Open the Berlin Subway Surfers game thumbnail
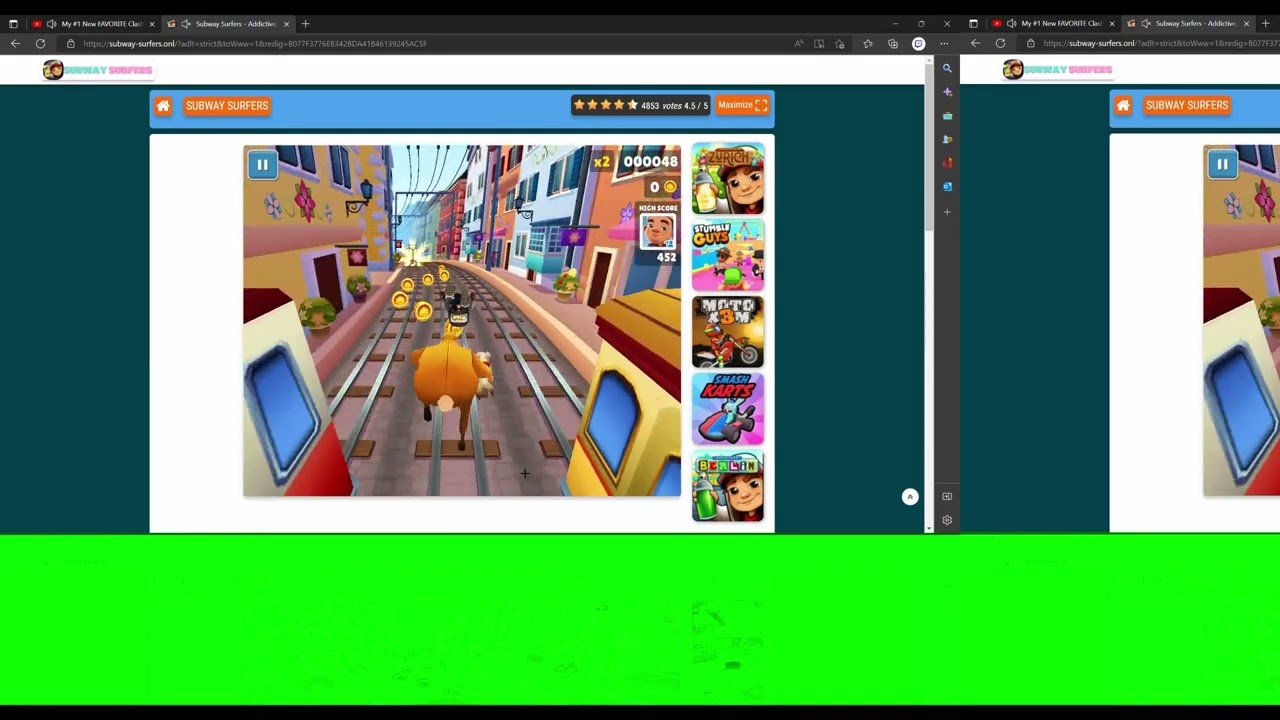Image resolution: width=1280 pixels, height=720 pixels. (728, 486)
